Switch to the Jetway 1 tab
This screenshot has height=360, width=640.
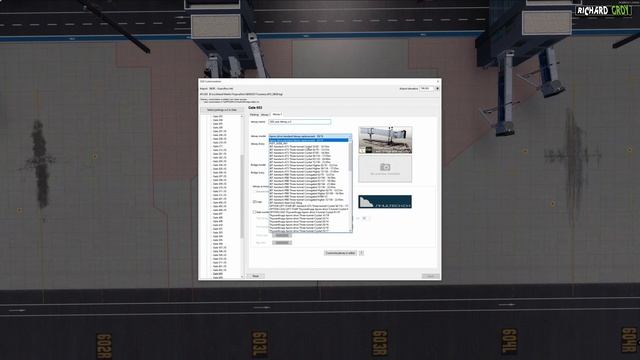(x=265, y=115)
